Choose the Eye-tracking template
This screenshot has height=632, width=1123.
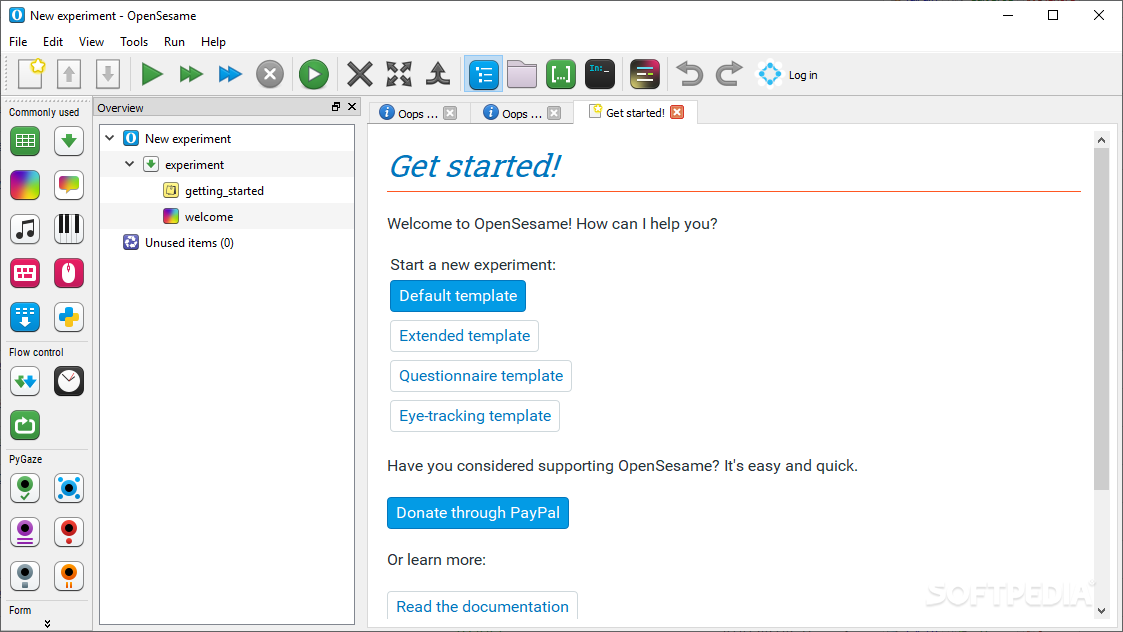pos(475,416)
